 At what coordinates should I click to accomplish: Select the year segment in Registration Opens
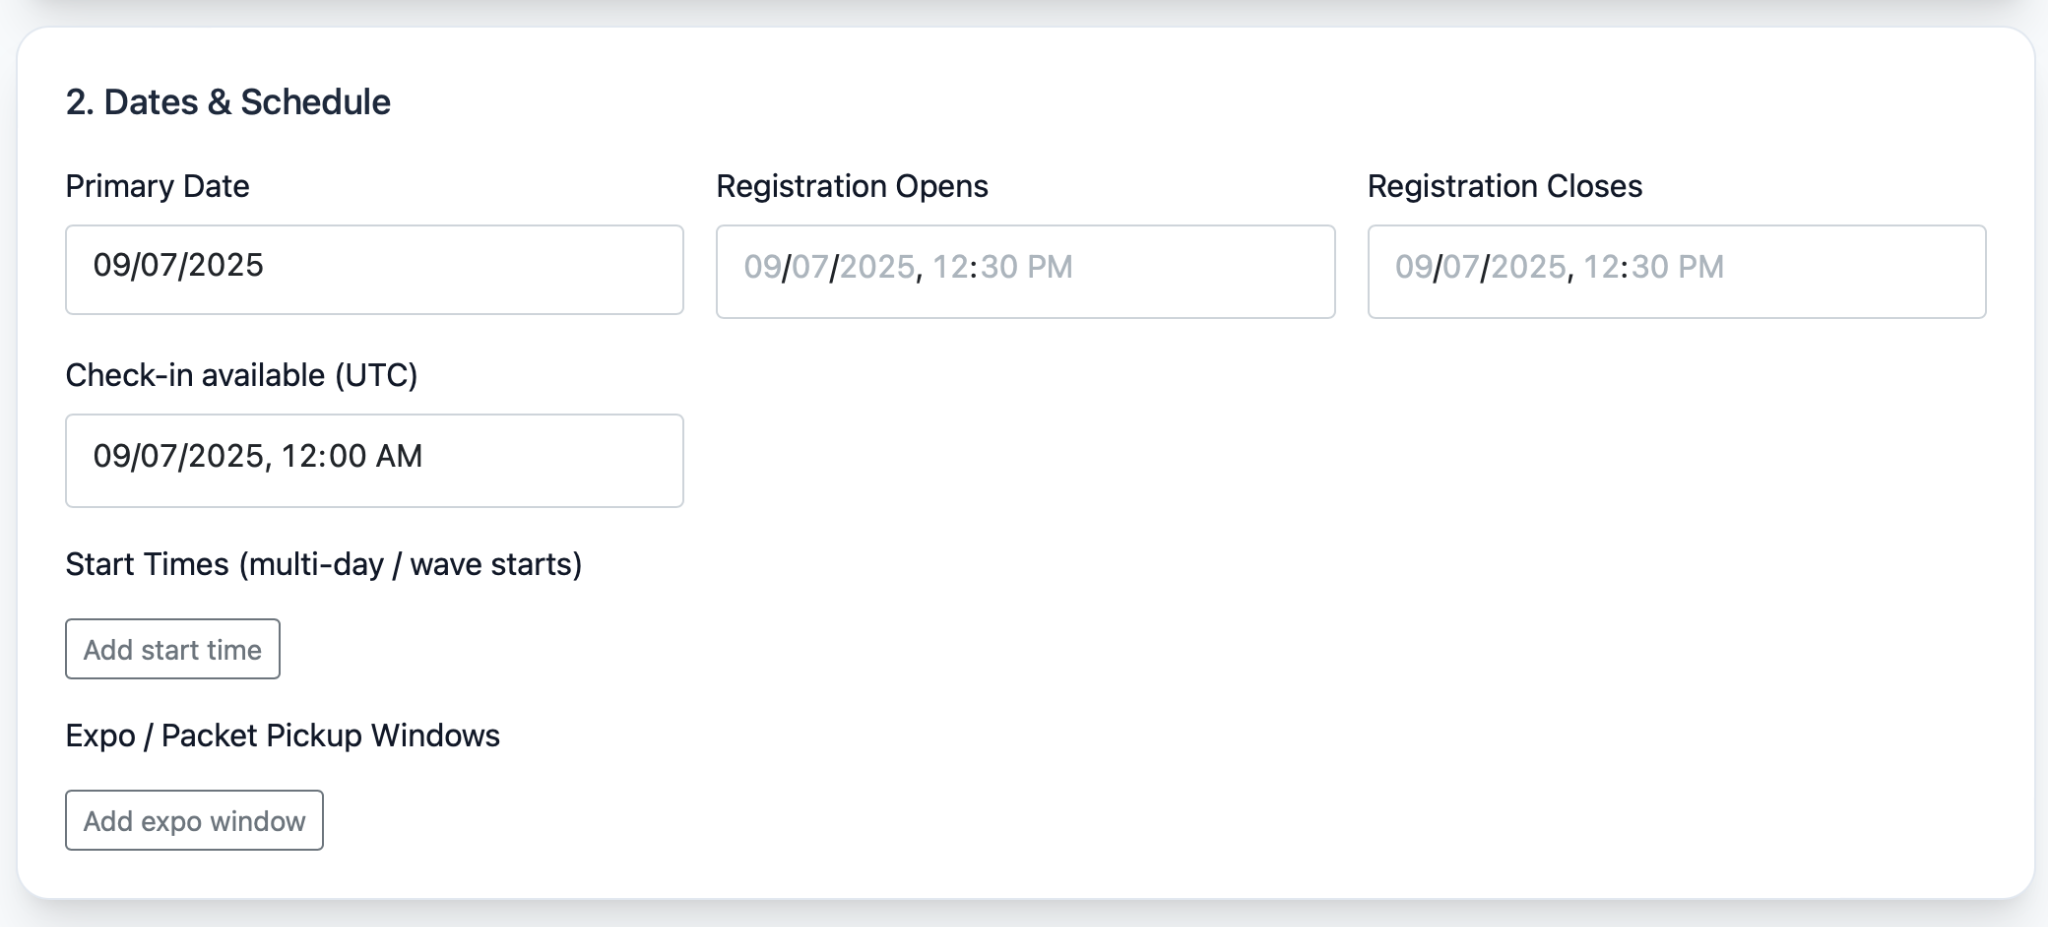pos(877,267)
